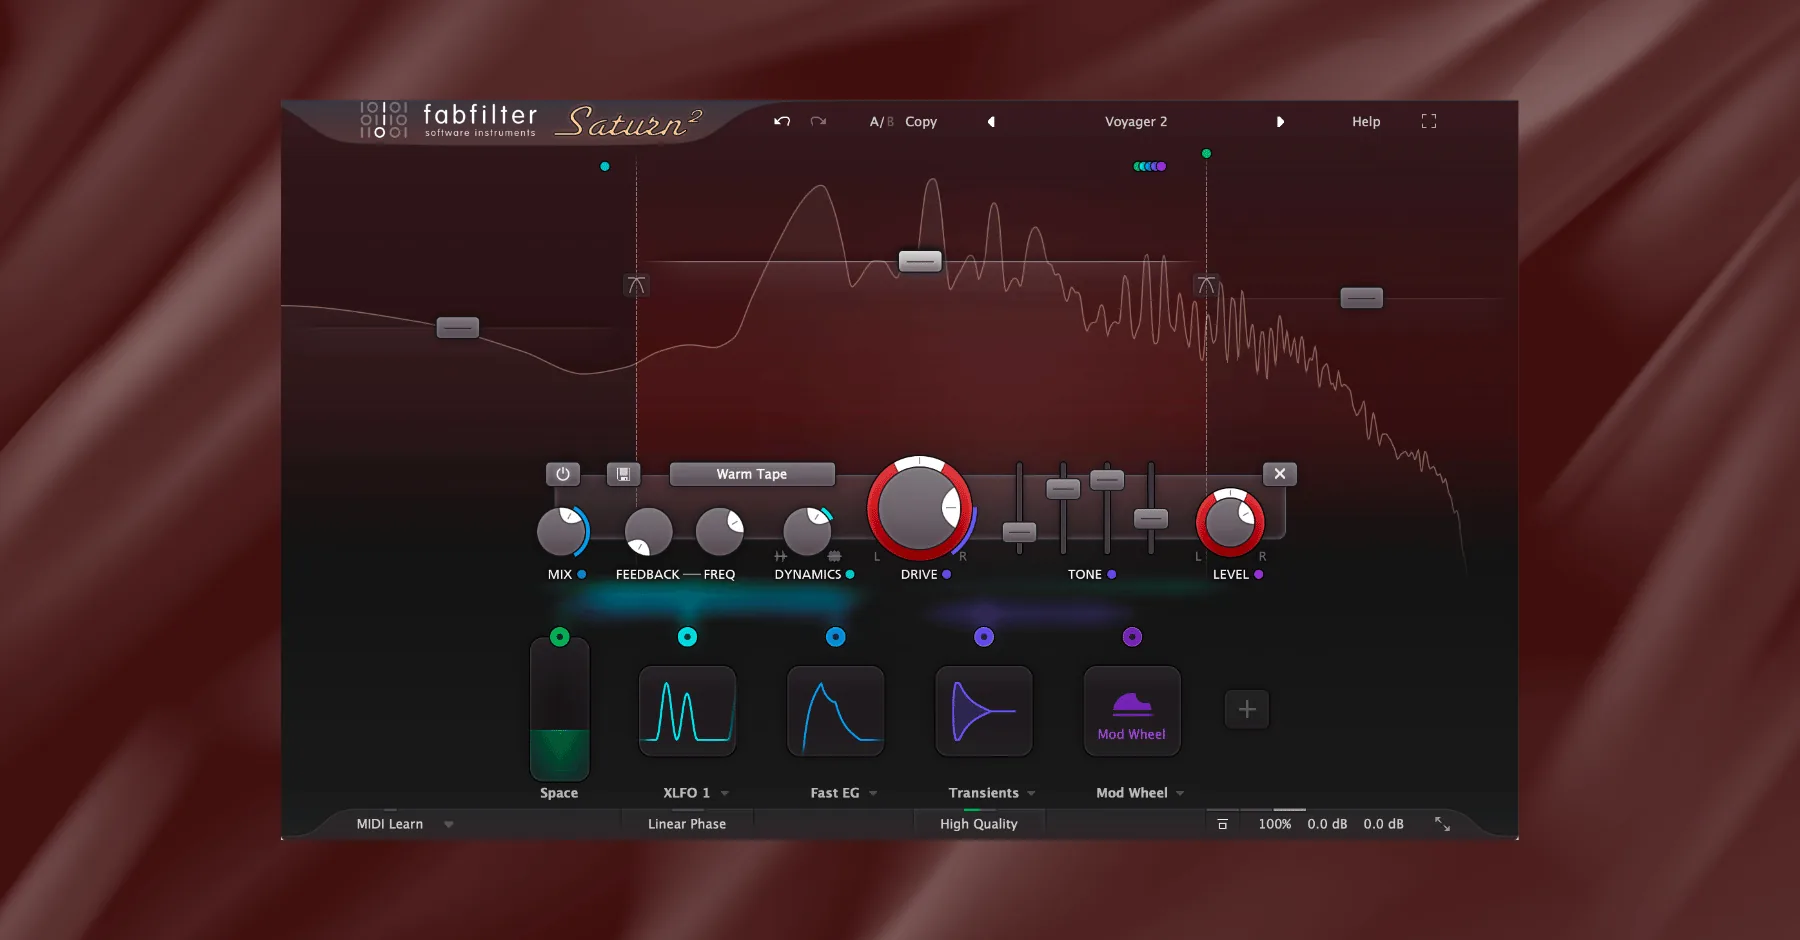This screenshot has height=940, width=1800.
Task: Open the Fast EG envelope display
Action: pyautogui.click(x=836, y=711)
